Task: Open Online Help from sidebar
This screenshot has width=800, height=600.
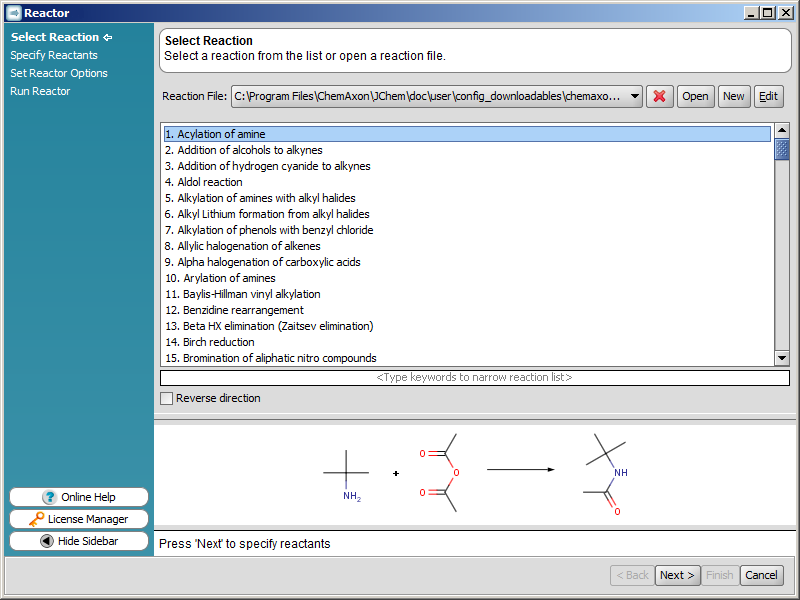Action: 79,497
